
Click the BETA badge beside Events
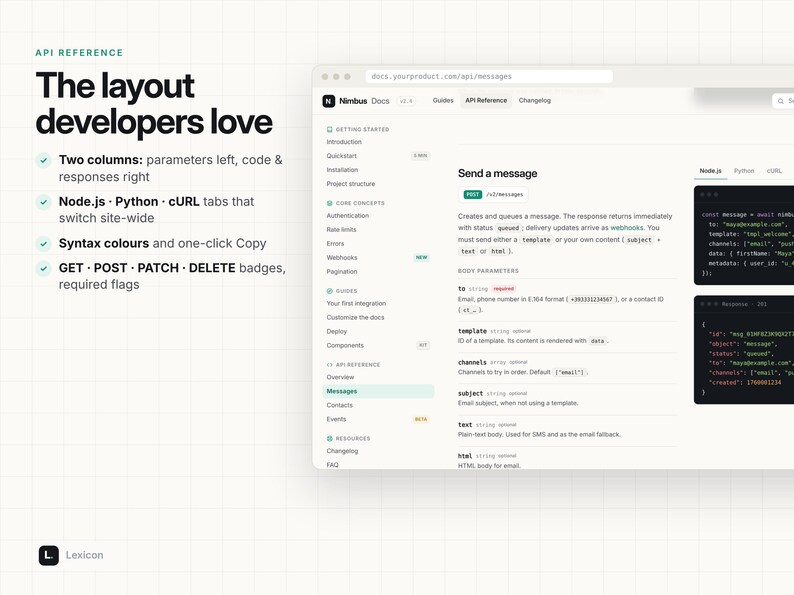coord(421,419)
